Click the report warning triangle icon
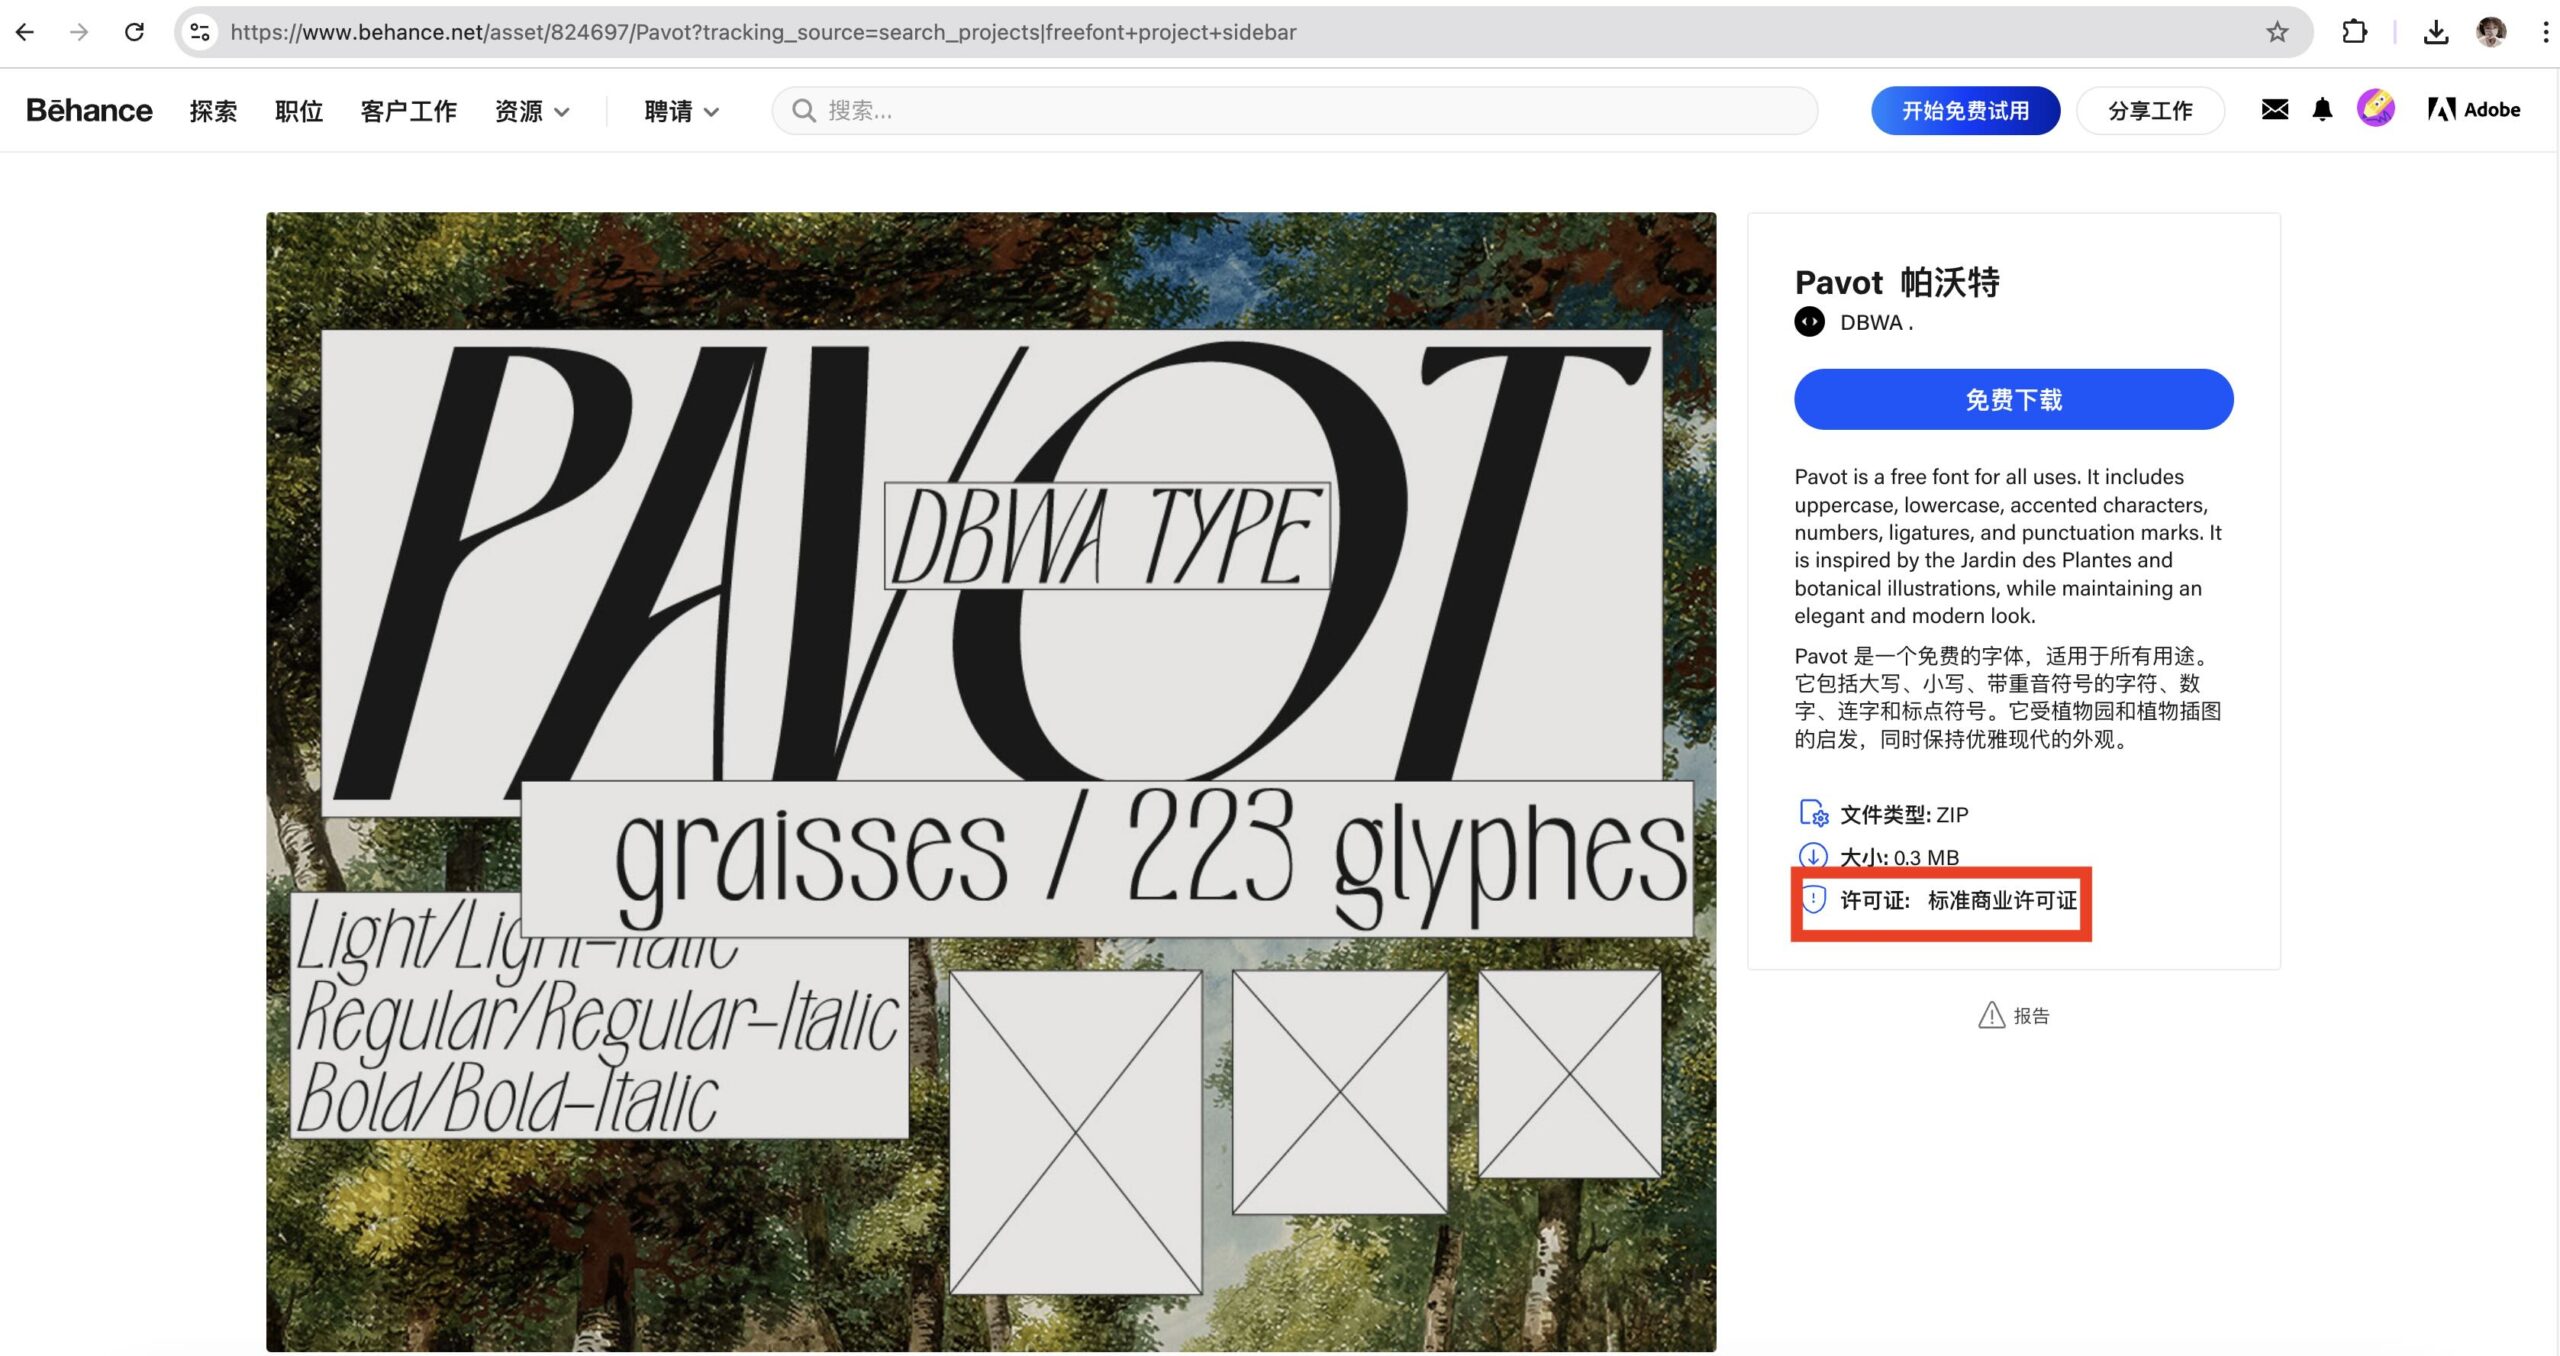 click(x=1991, y=1015)
